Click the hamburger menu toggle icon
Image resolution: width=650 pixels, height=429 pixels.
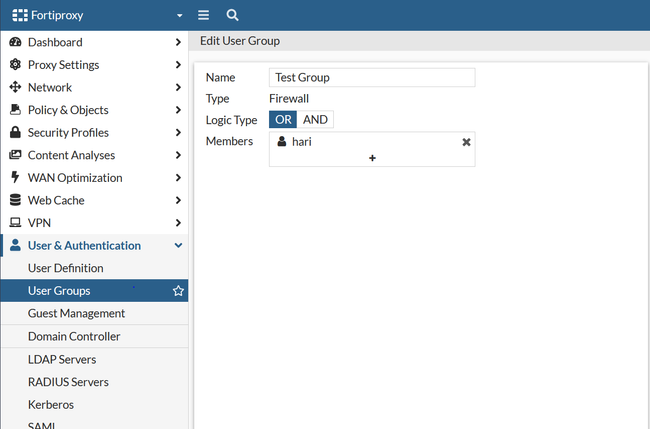(x=203, y=15)
